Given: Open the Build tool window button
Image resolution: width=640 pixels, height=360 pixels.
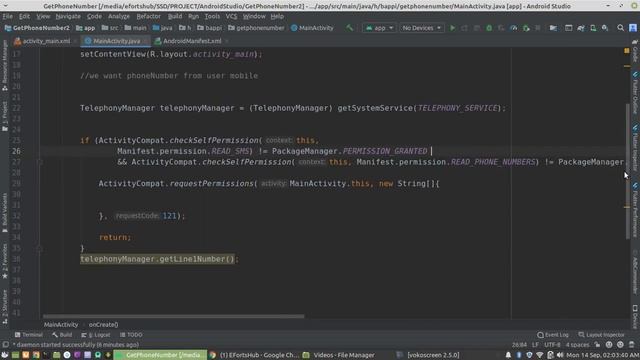Looking at the screenshot, I should tap(62, 335).
